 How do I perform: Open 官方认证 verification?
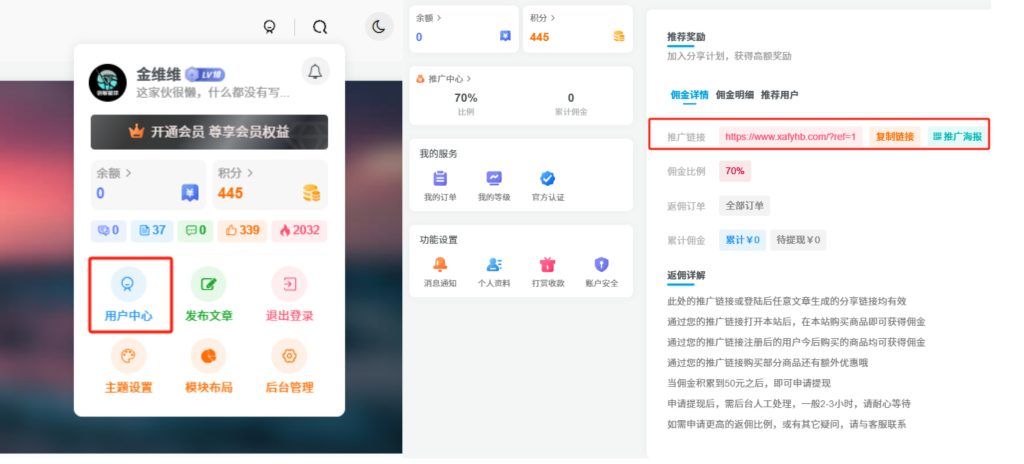[x=548, y=186]
